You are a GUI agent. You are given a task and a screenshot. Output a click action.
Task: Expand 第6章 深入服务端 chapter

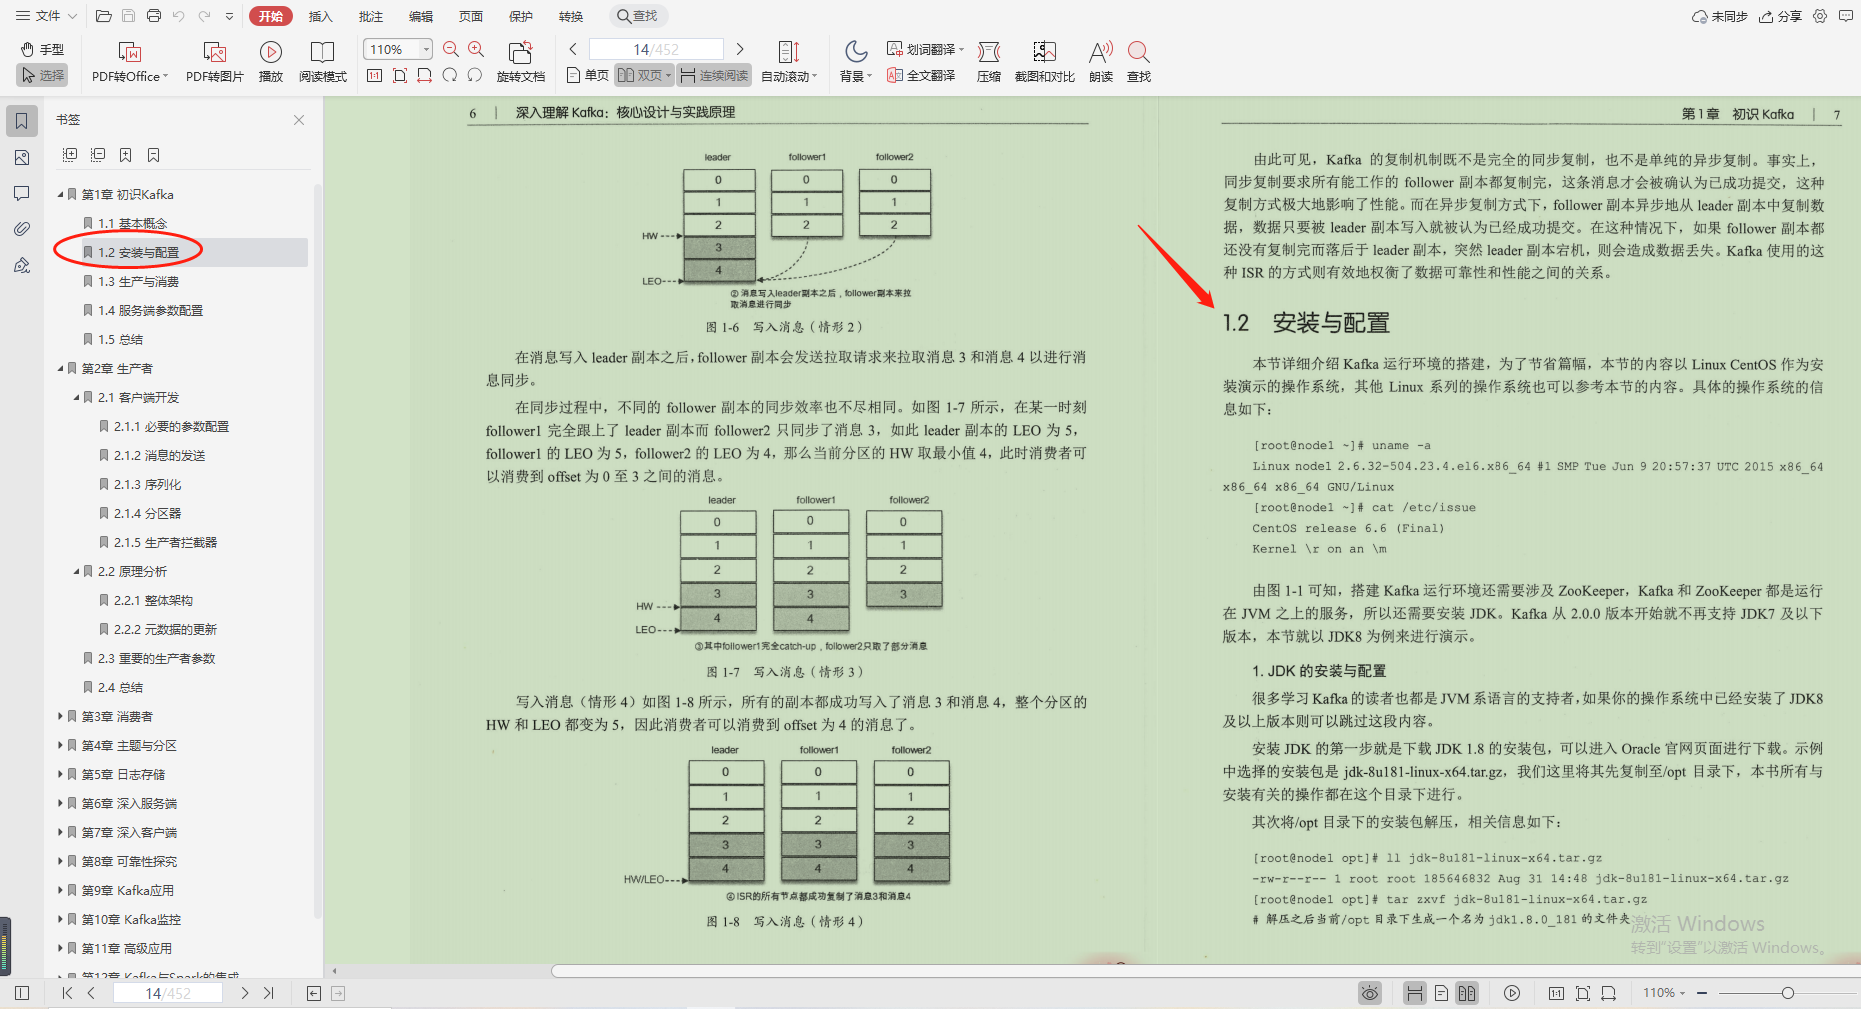point(60,803)
